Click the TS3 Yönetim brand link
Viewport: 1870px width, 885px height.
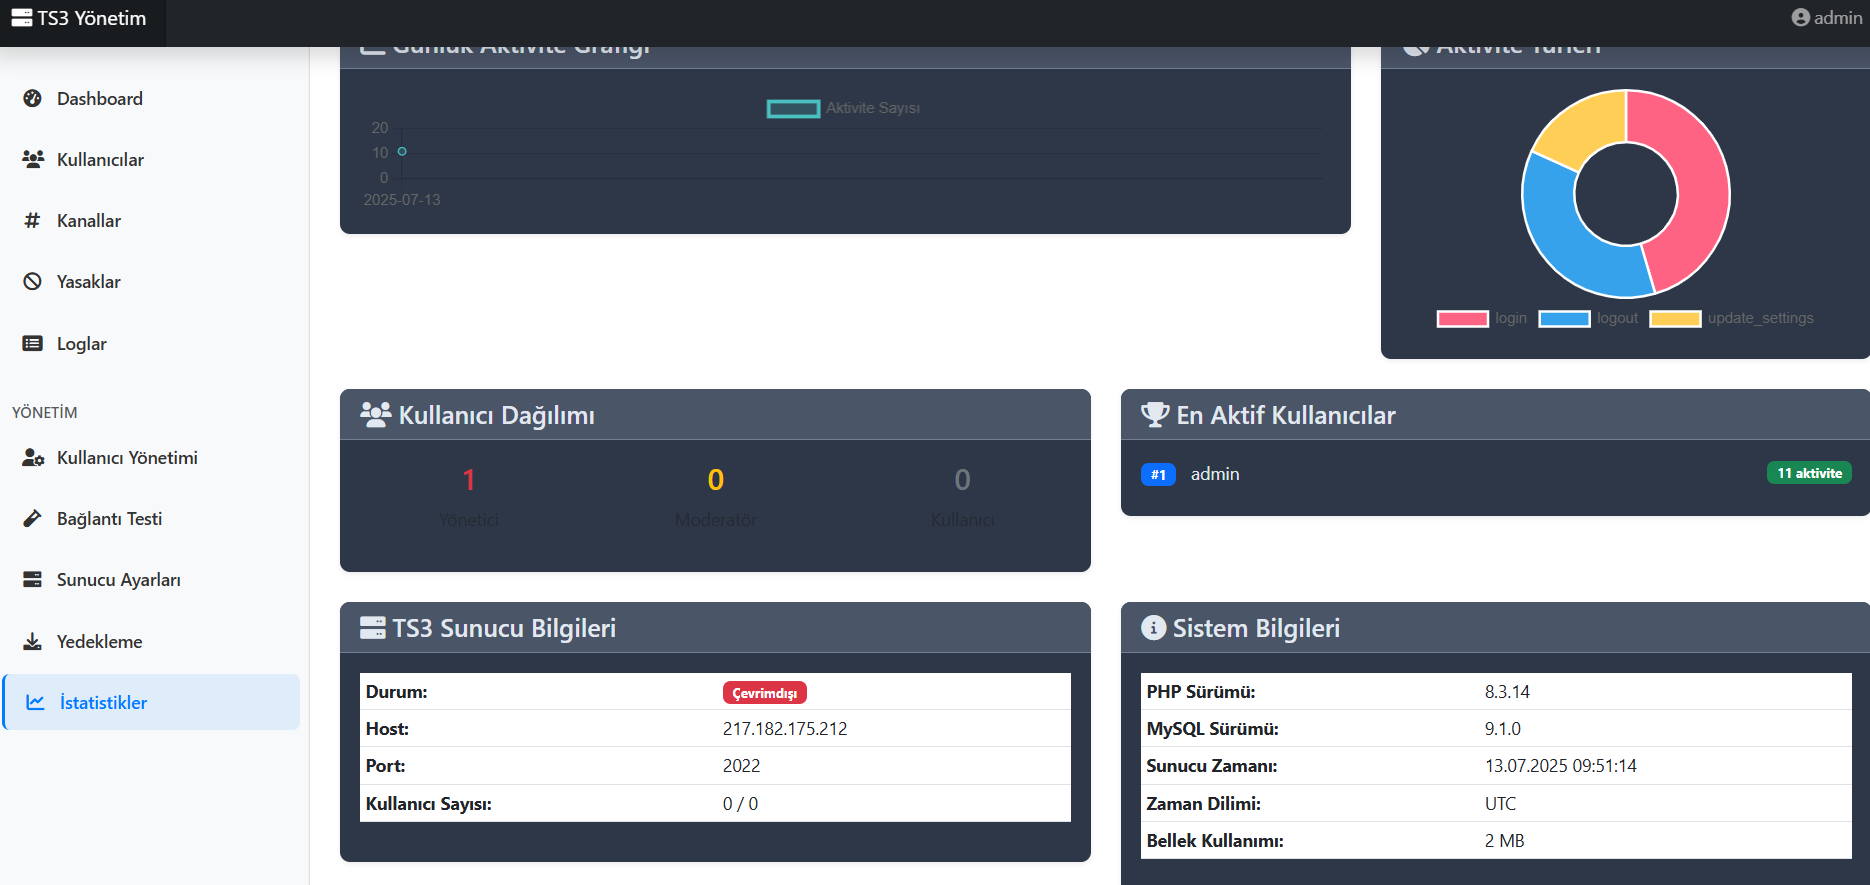[x=79, y=18]
